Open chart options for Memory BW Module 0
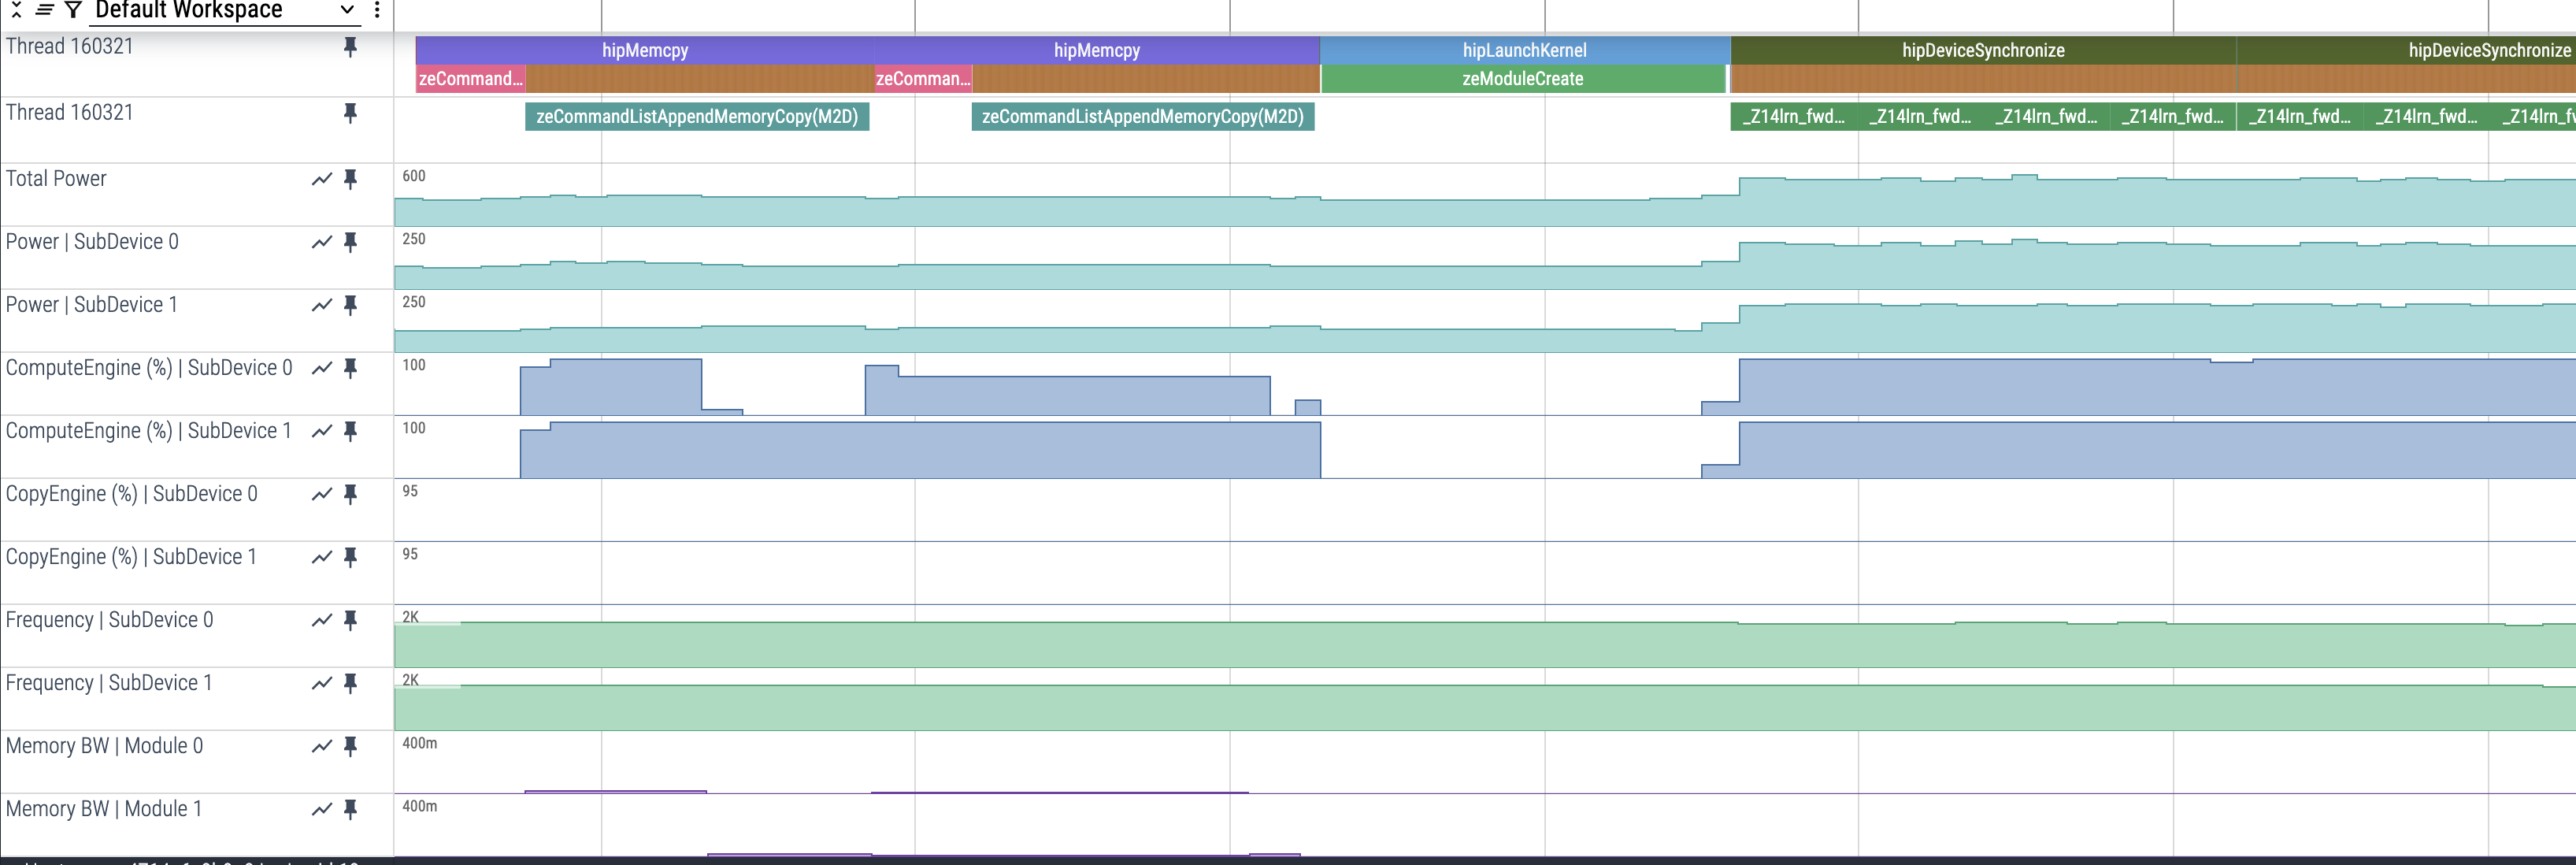The image size is (2576, 865). (321, 746)
